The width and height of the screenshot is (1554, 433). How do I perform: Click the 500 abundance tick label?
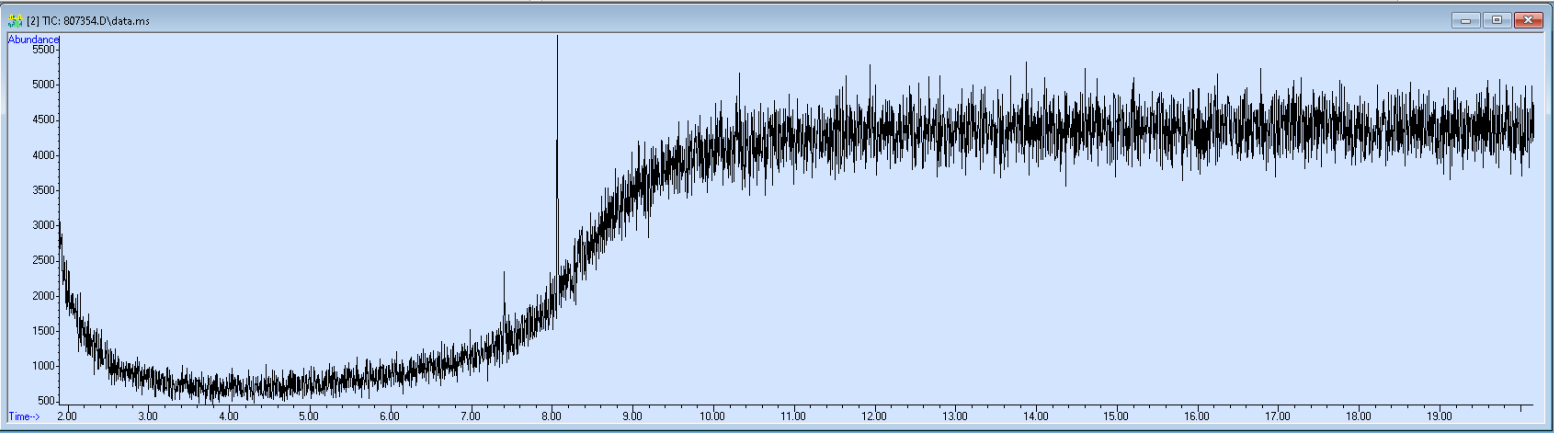(x=47, y=401)
